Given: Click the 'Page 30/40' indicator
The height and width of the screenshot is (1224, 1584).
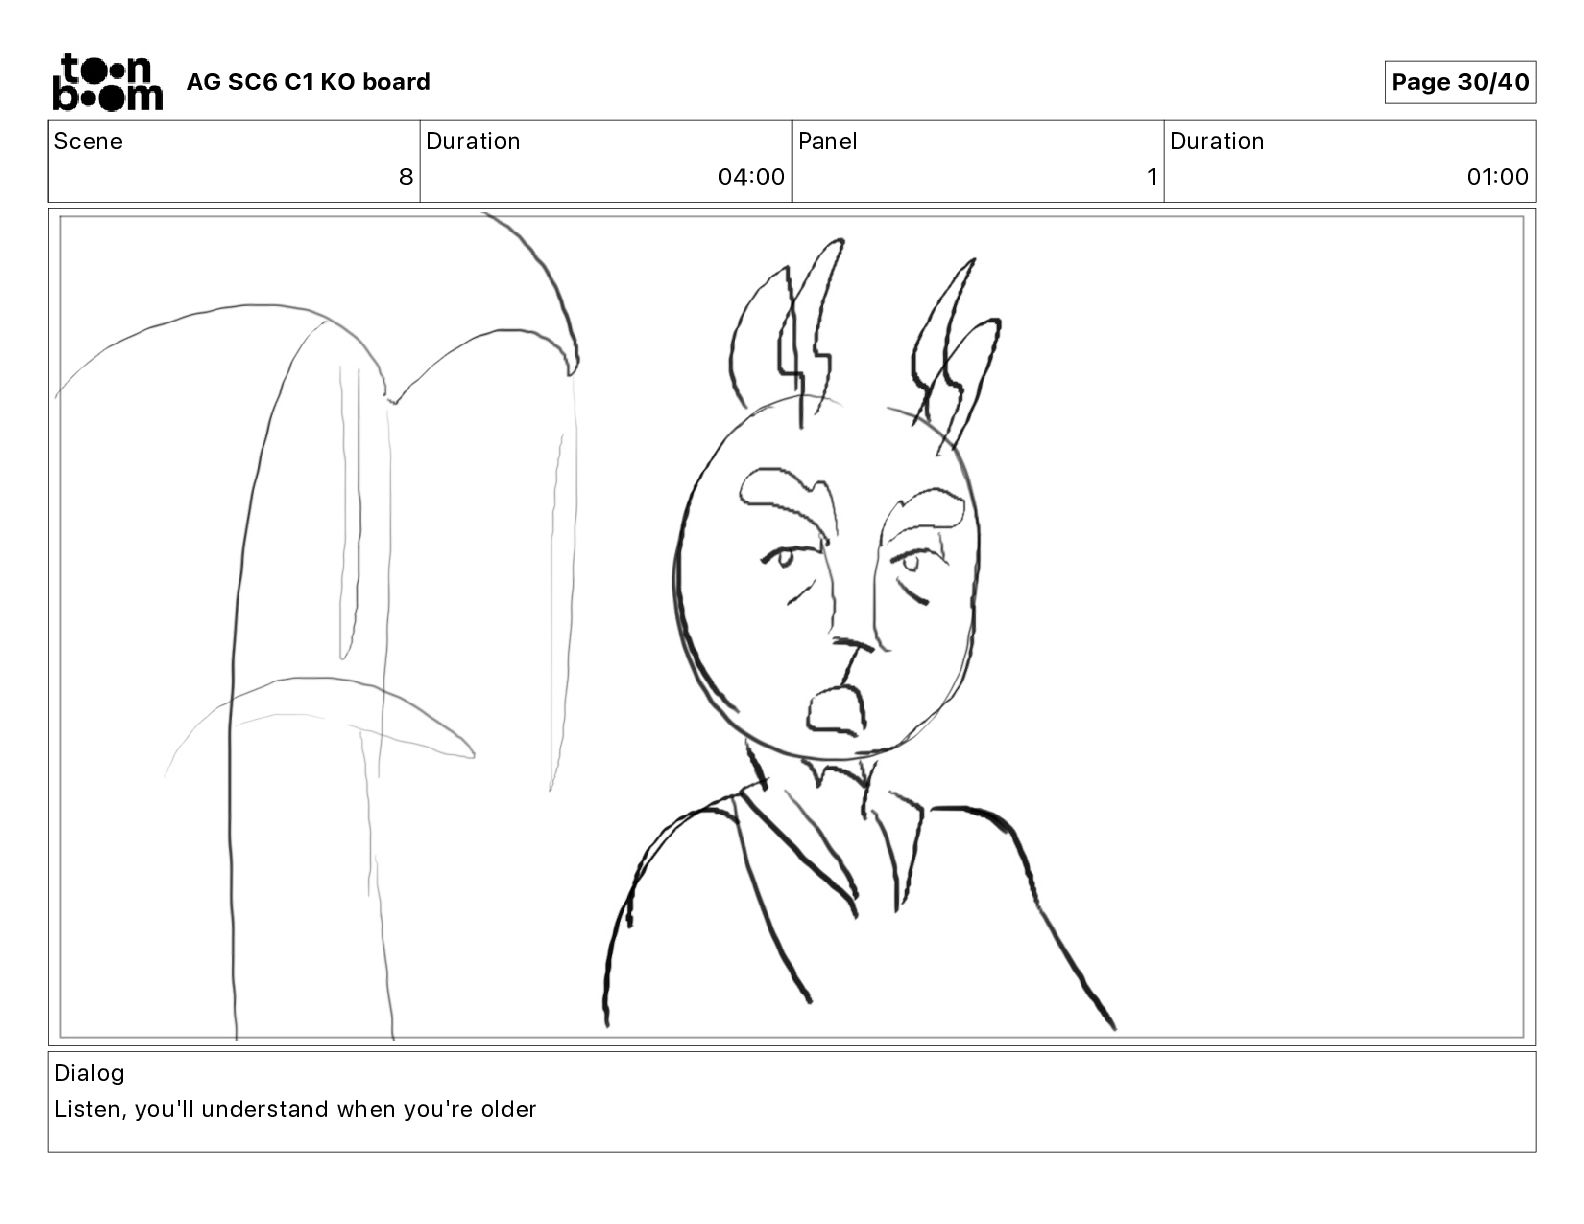Looking at the screenshot, I should (1460, 82).
